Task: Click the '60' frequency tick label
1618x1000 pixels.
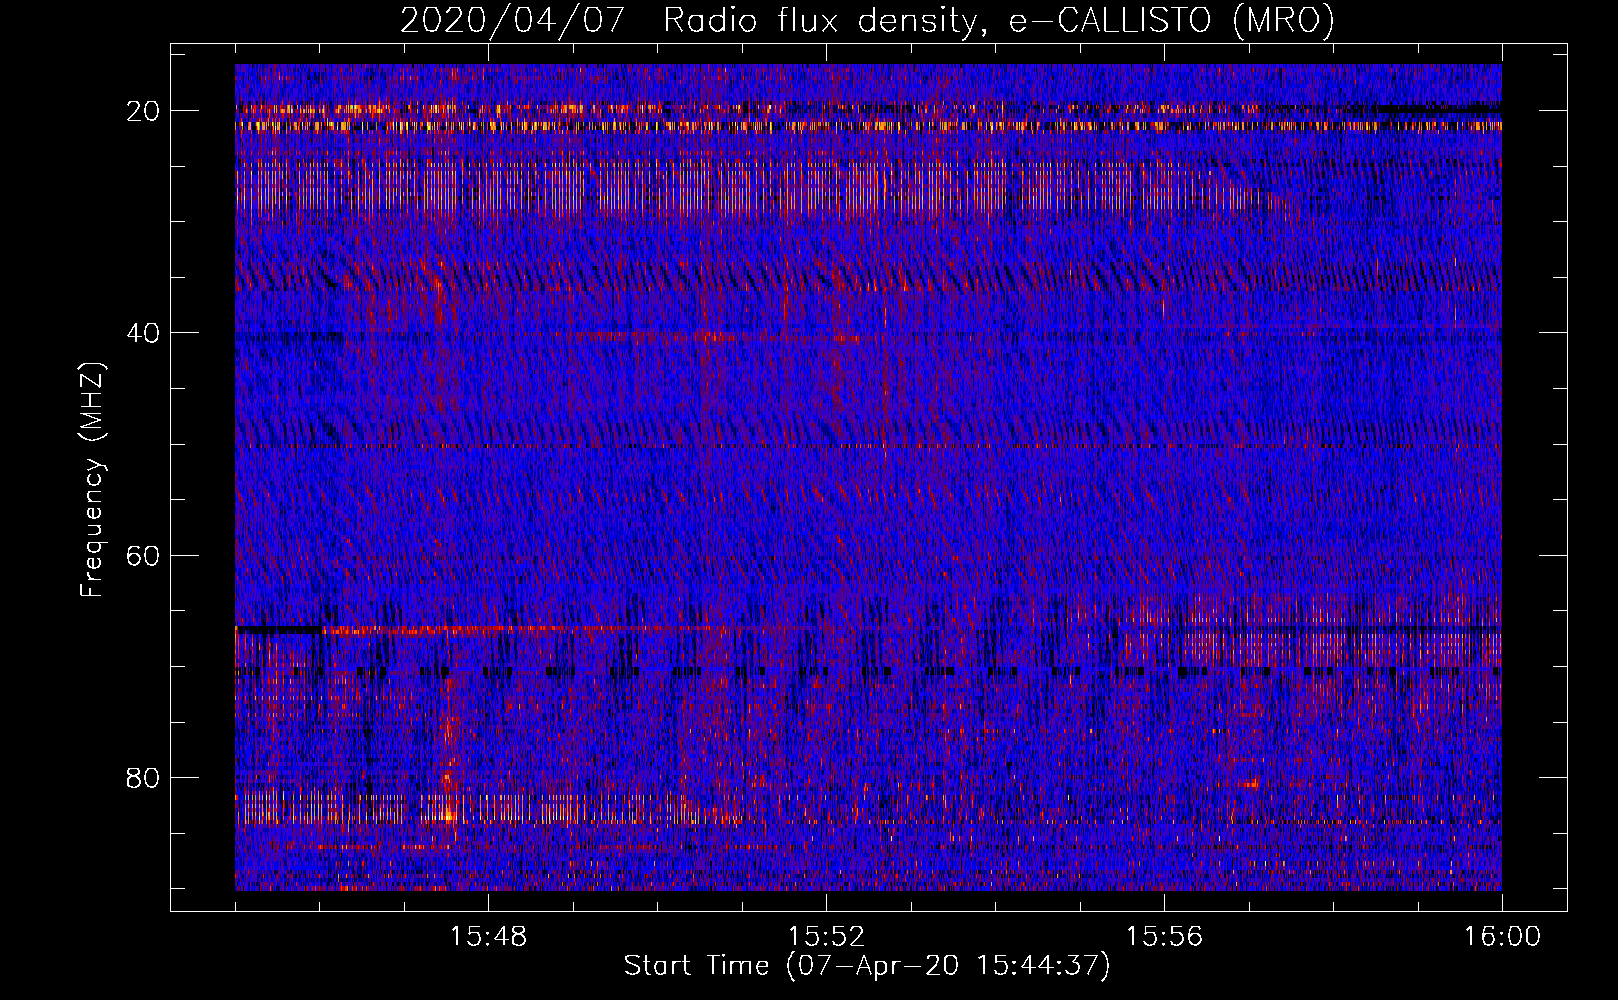Action: pyautogui.click(x=143, y=555)
